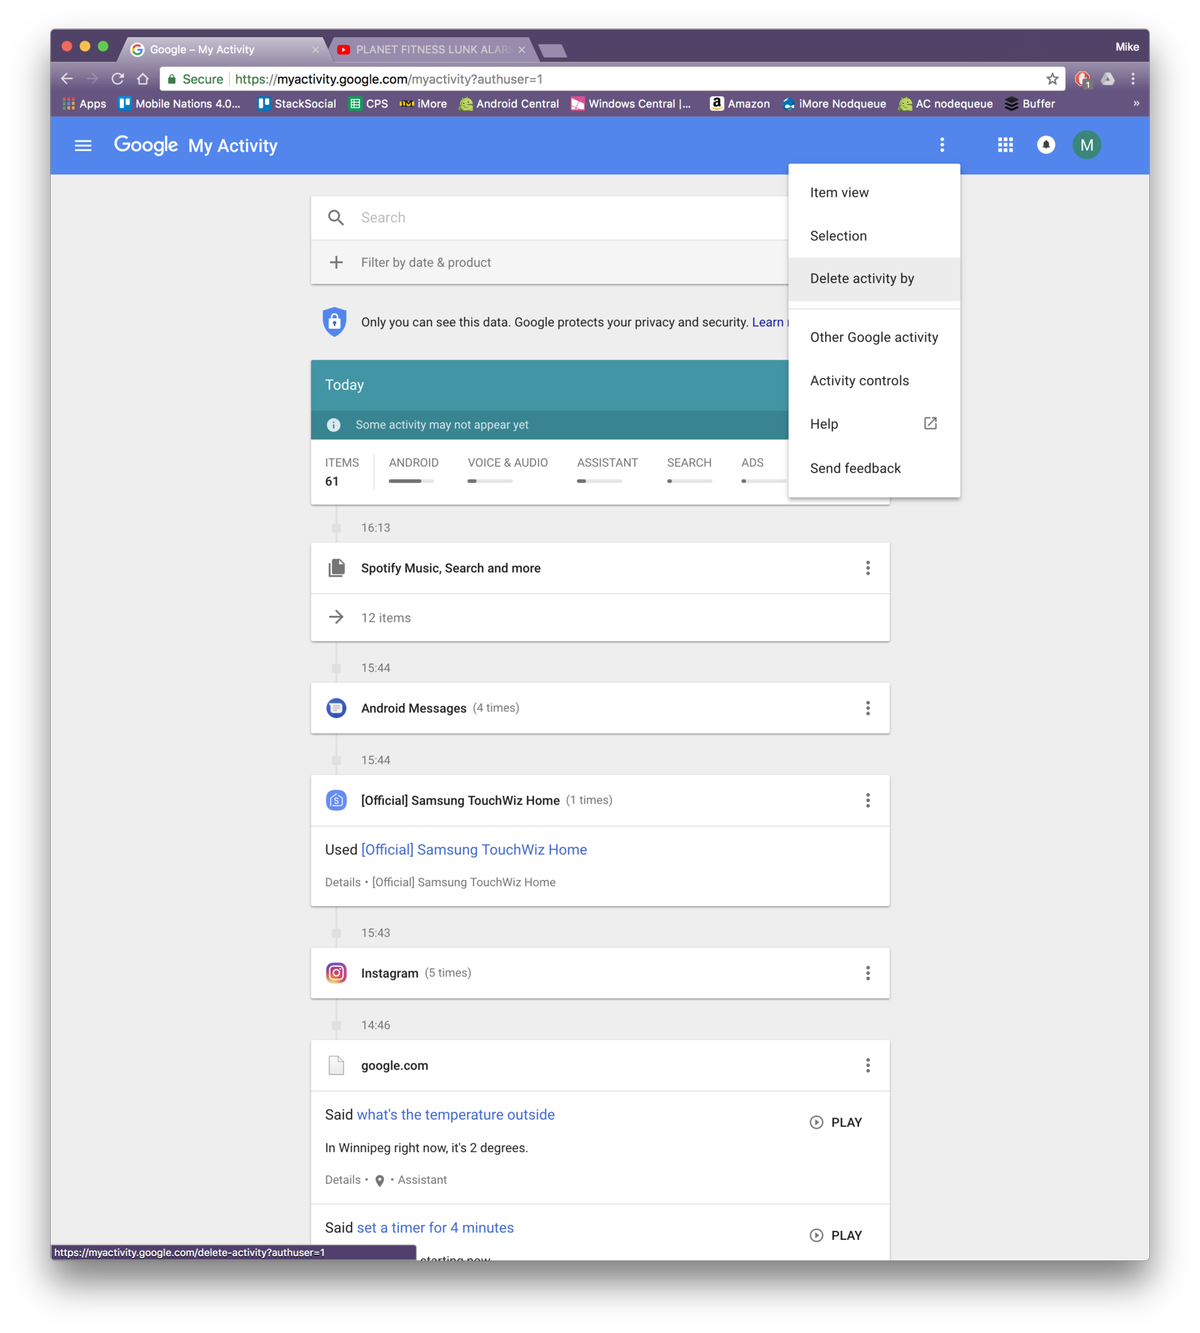The width and height of the screenshot is (1200, 1333).
Task: Open the navigation hamburger menu
Action: coord(83,145)
